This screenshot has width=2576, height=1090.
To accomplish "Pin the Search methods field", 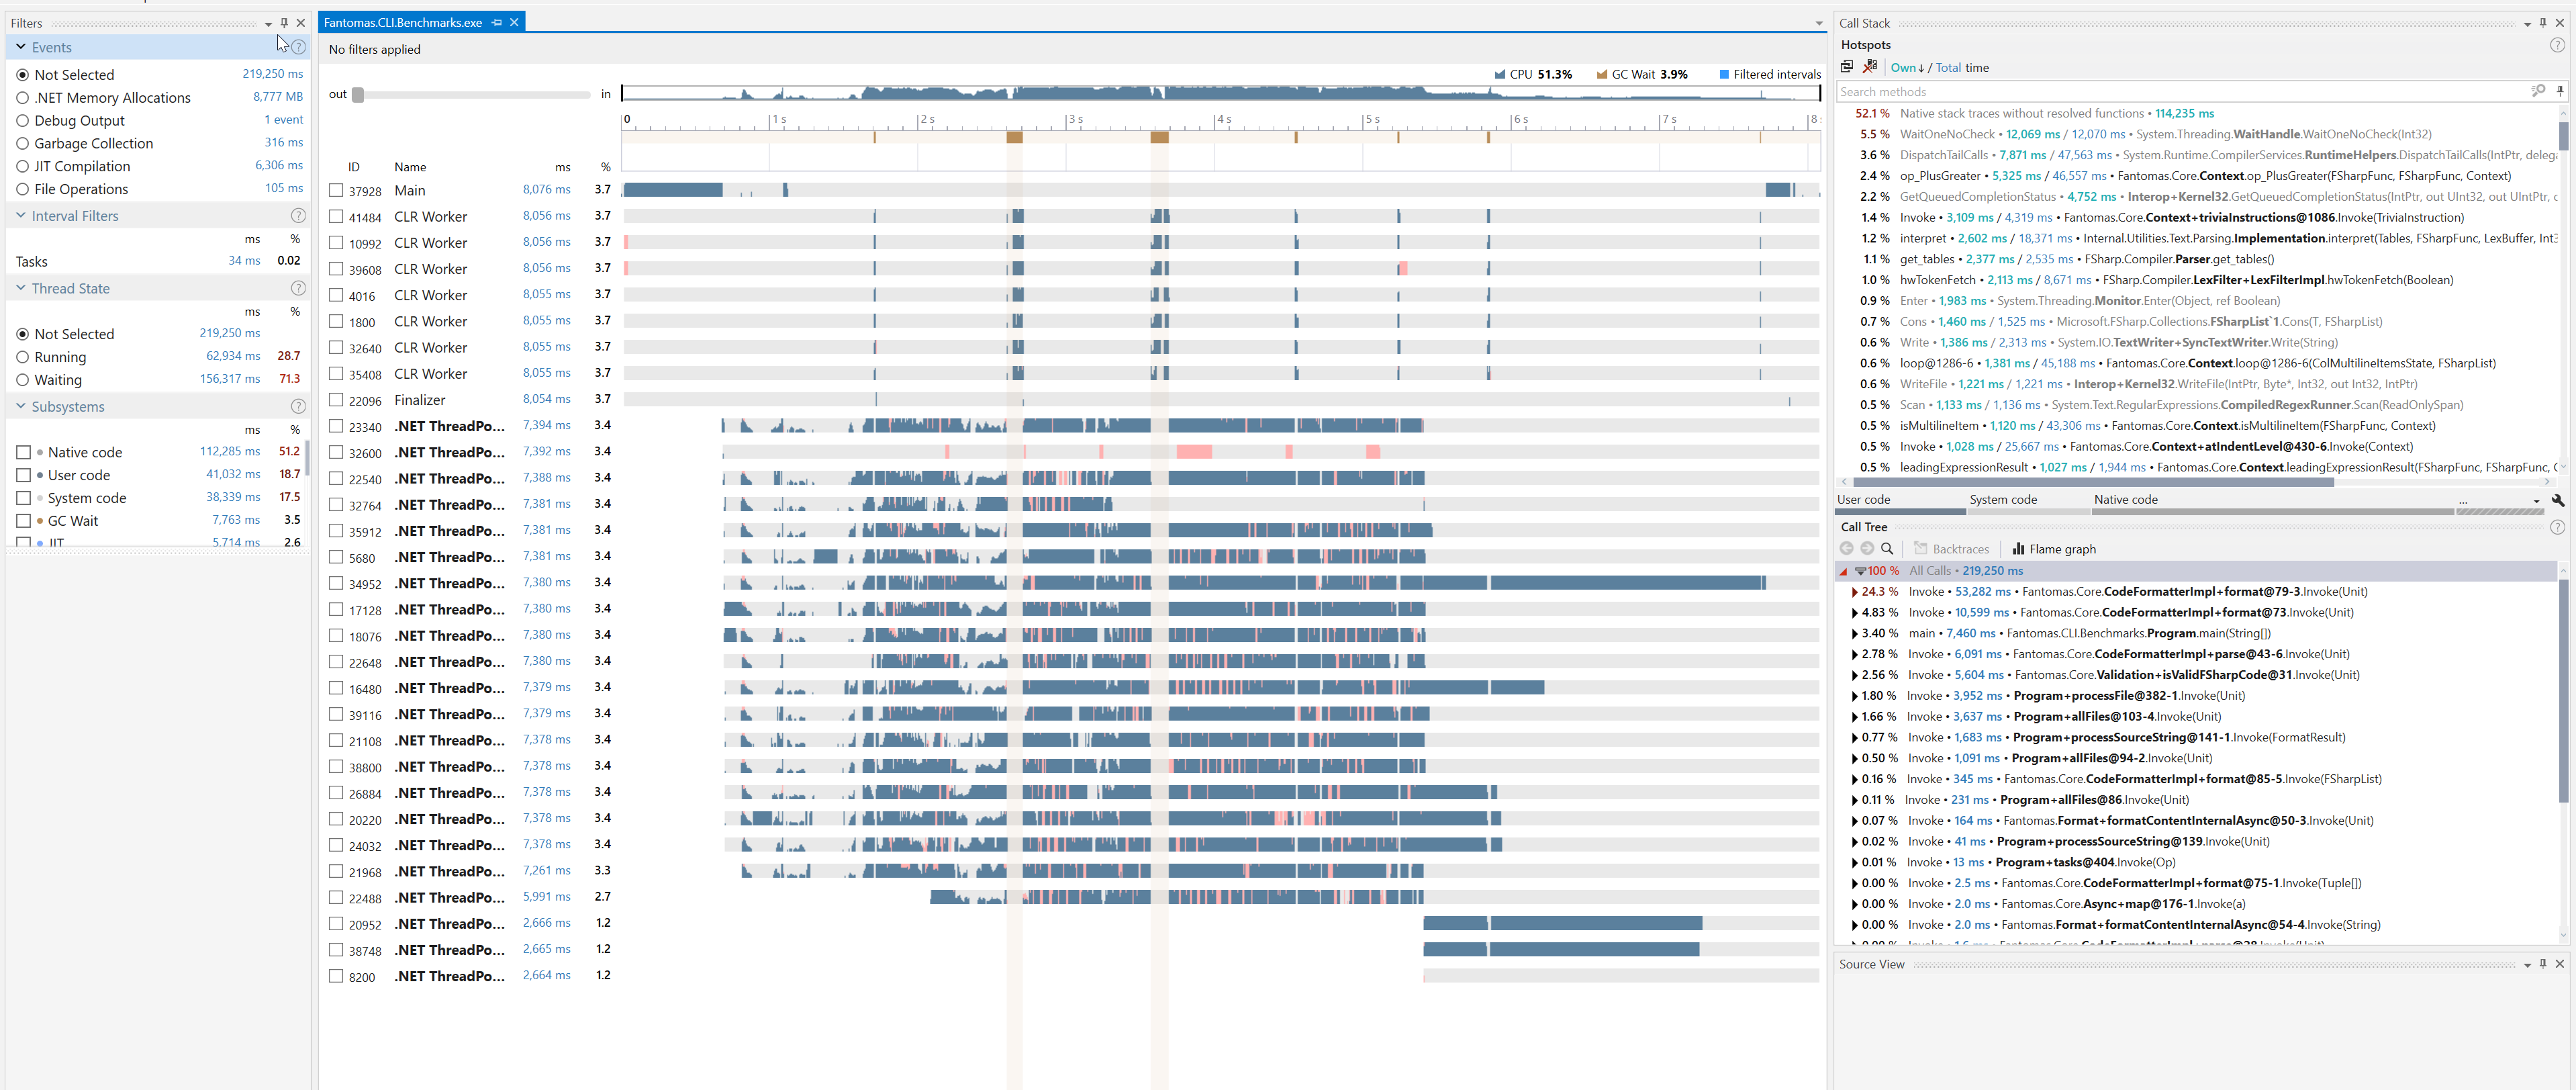I will click(x=2560, y=91).
